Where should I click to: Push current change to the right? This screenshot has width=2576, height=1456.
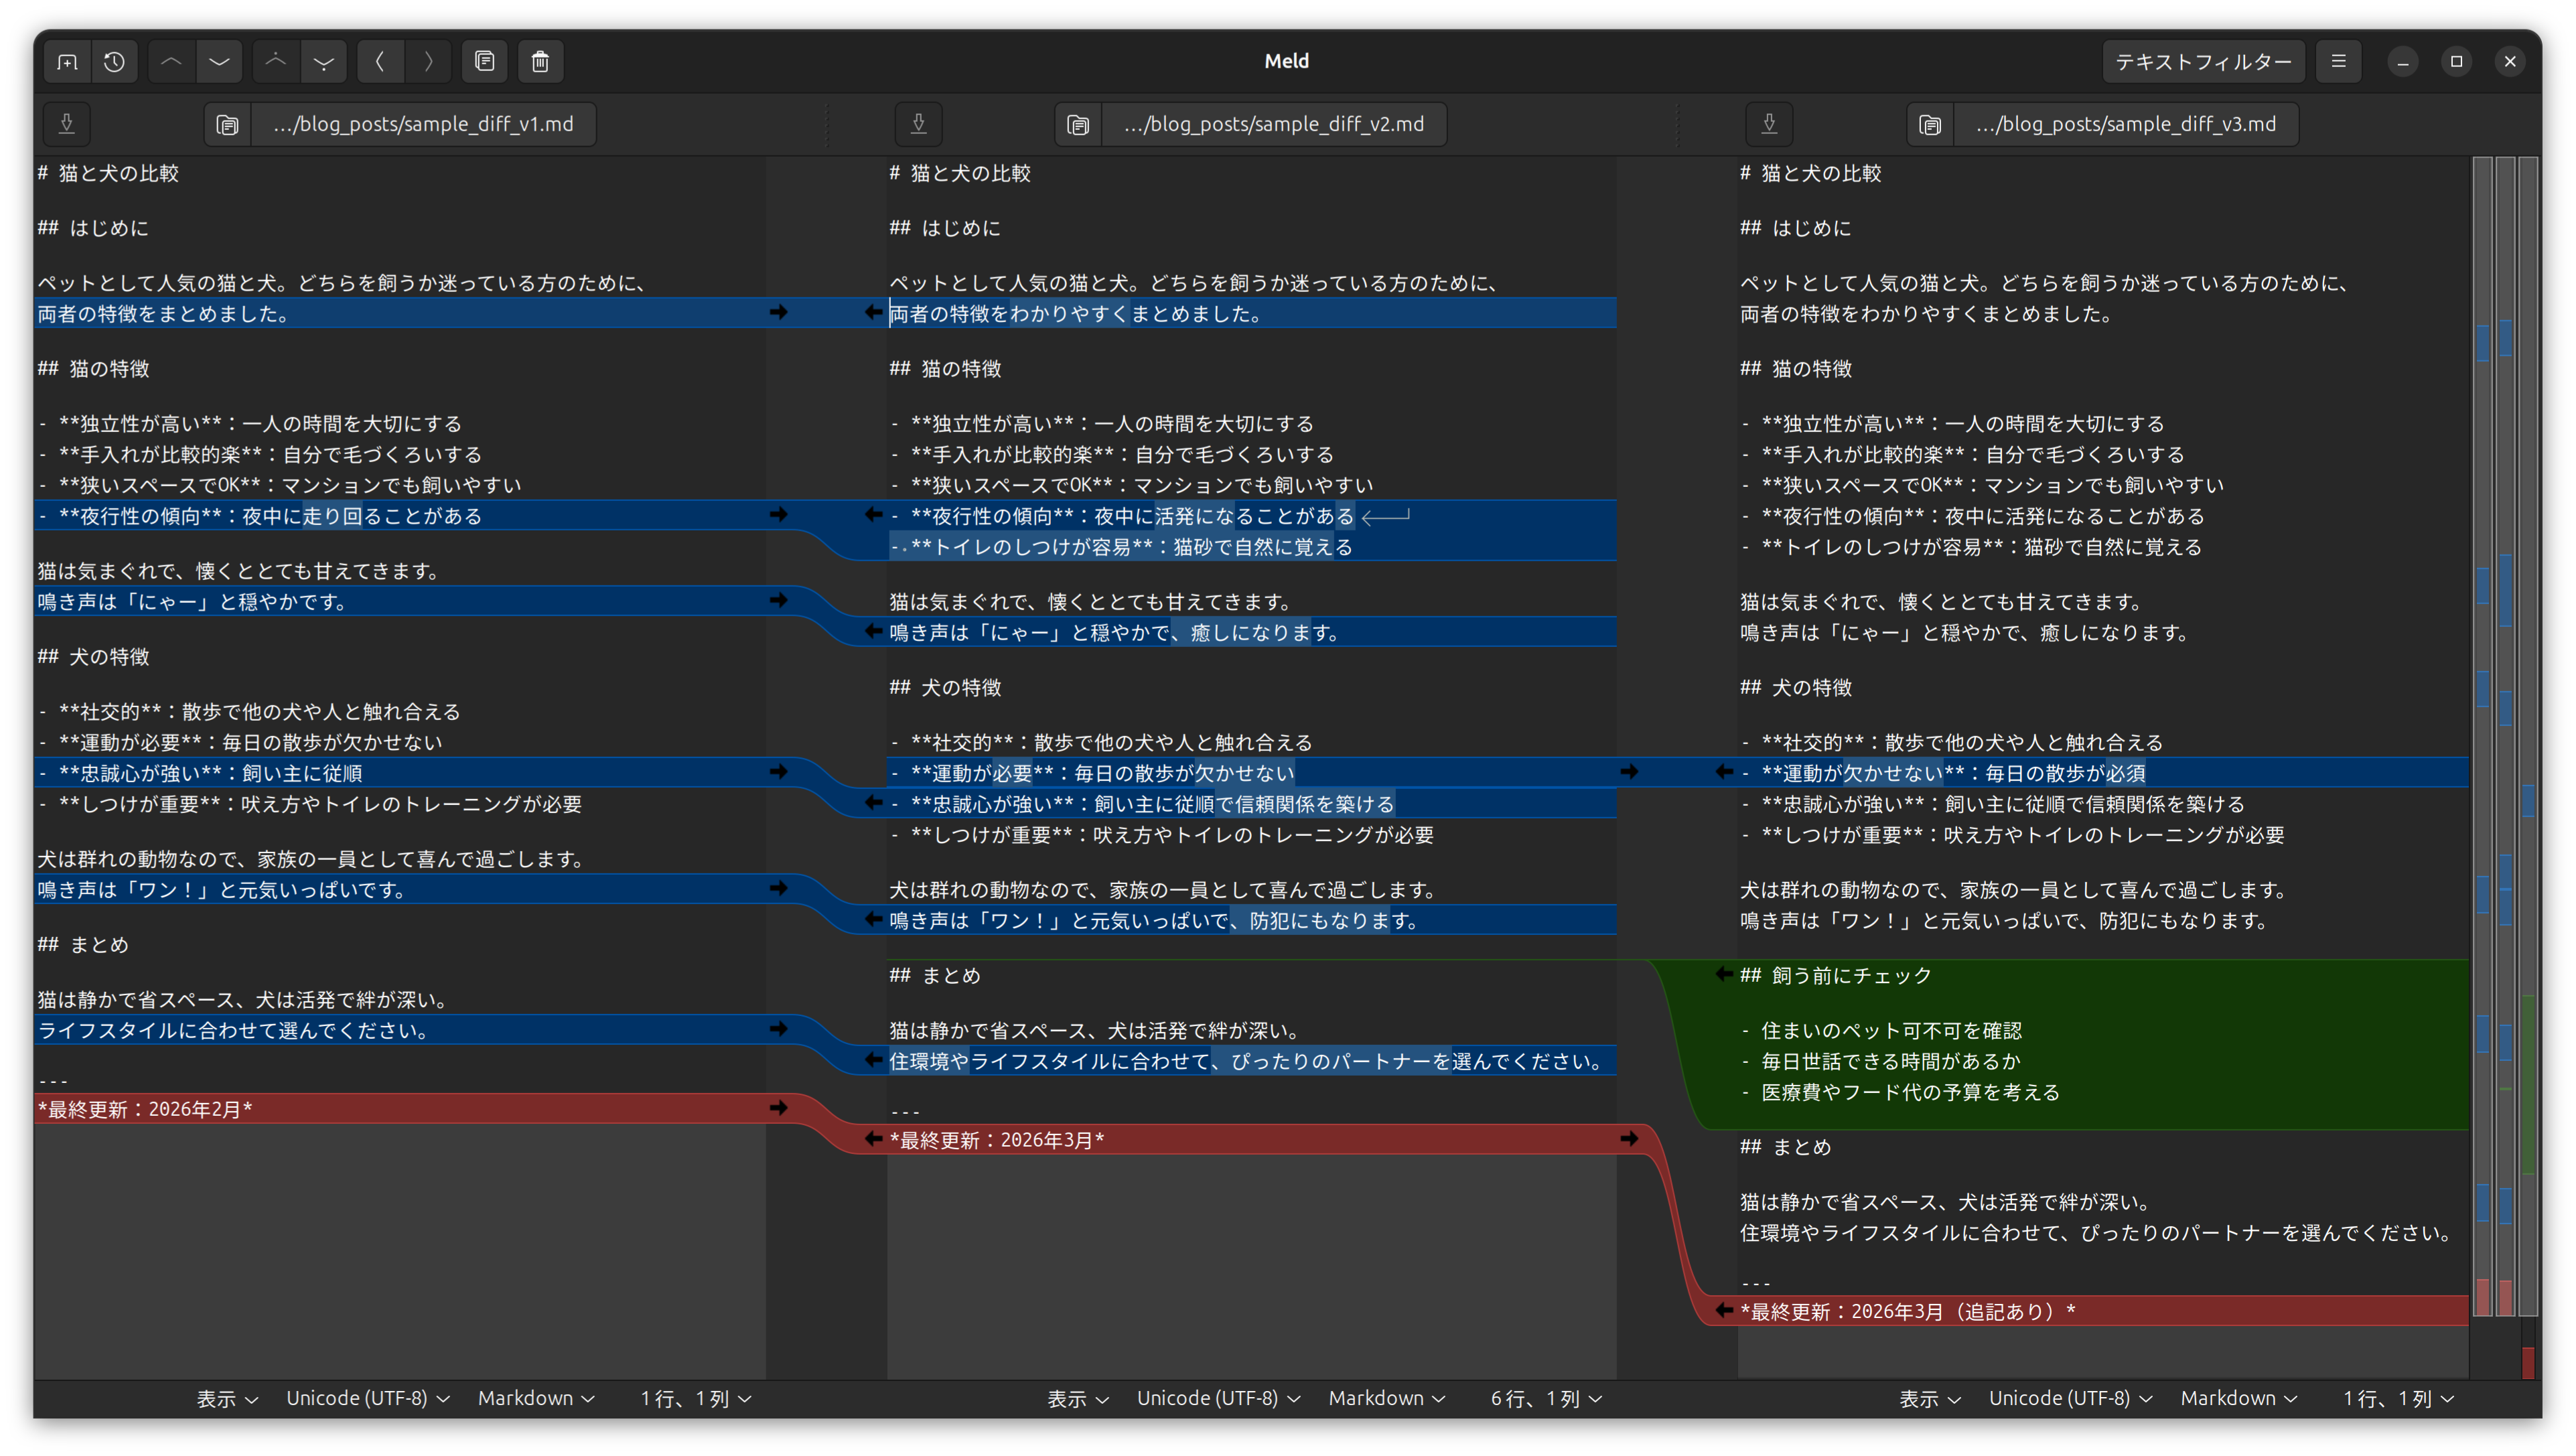(428, 62)
